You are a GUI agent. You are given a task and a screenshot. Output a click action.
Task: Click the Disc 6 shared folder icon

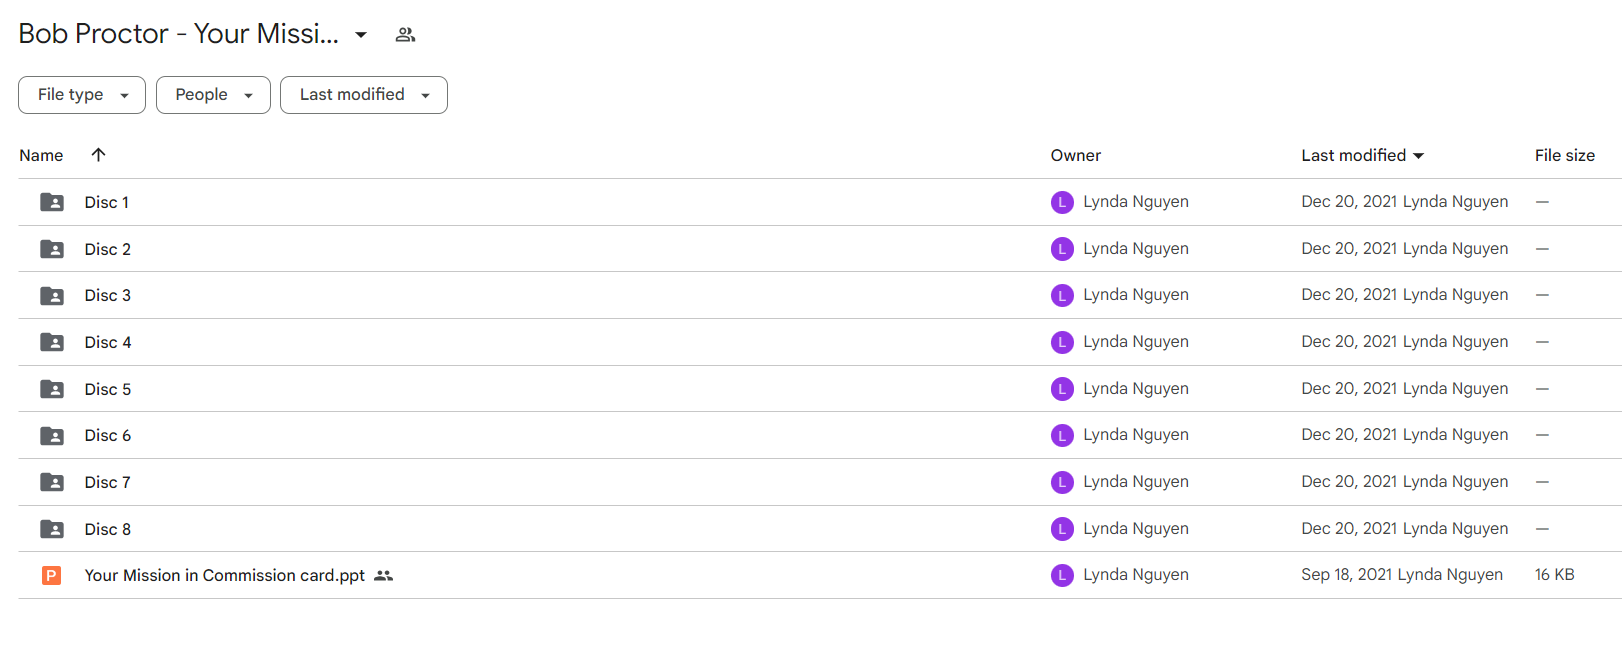tap(52, 436)
